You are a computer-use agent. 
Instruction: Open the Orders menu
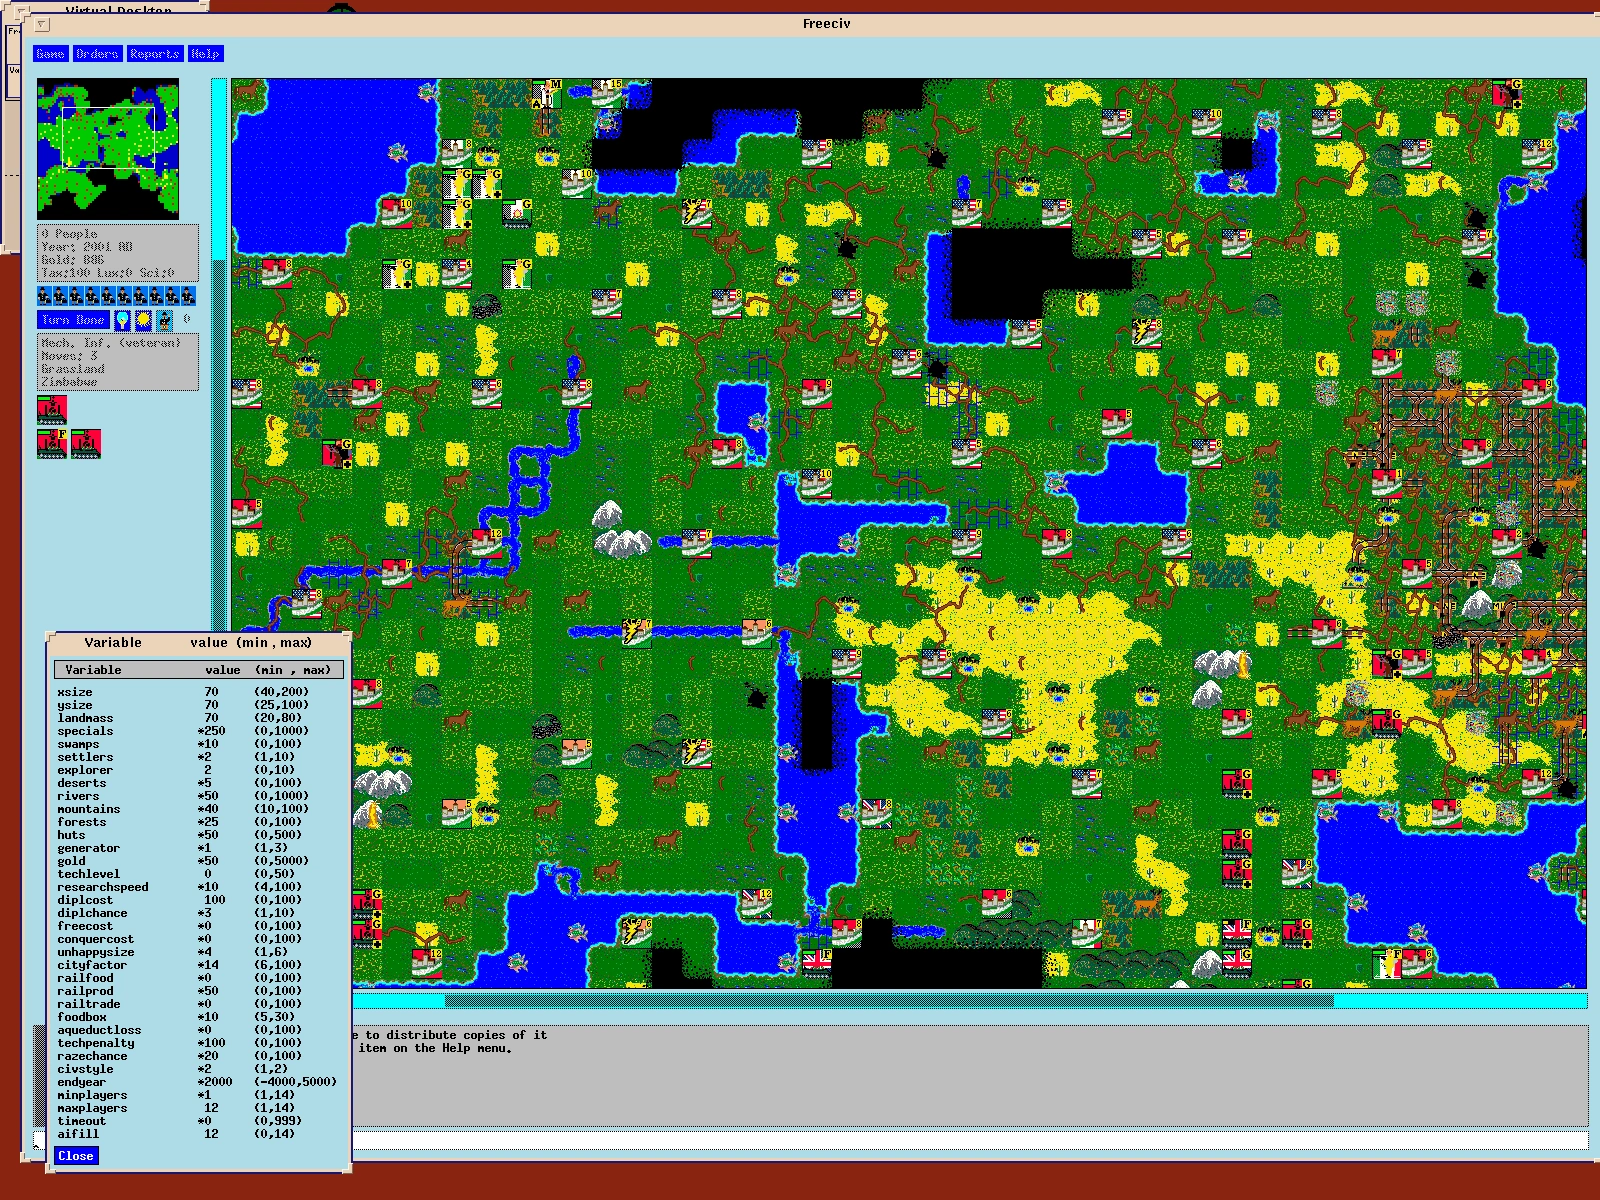click(x=97, y=54)
